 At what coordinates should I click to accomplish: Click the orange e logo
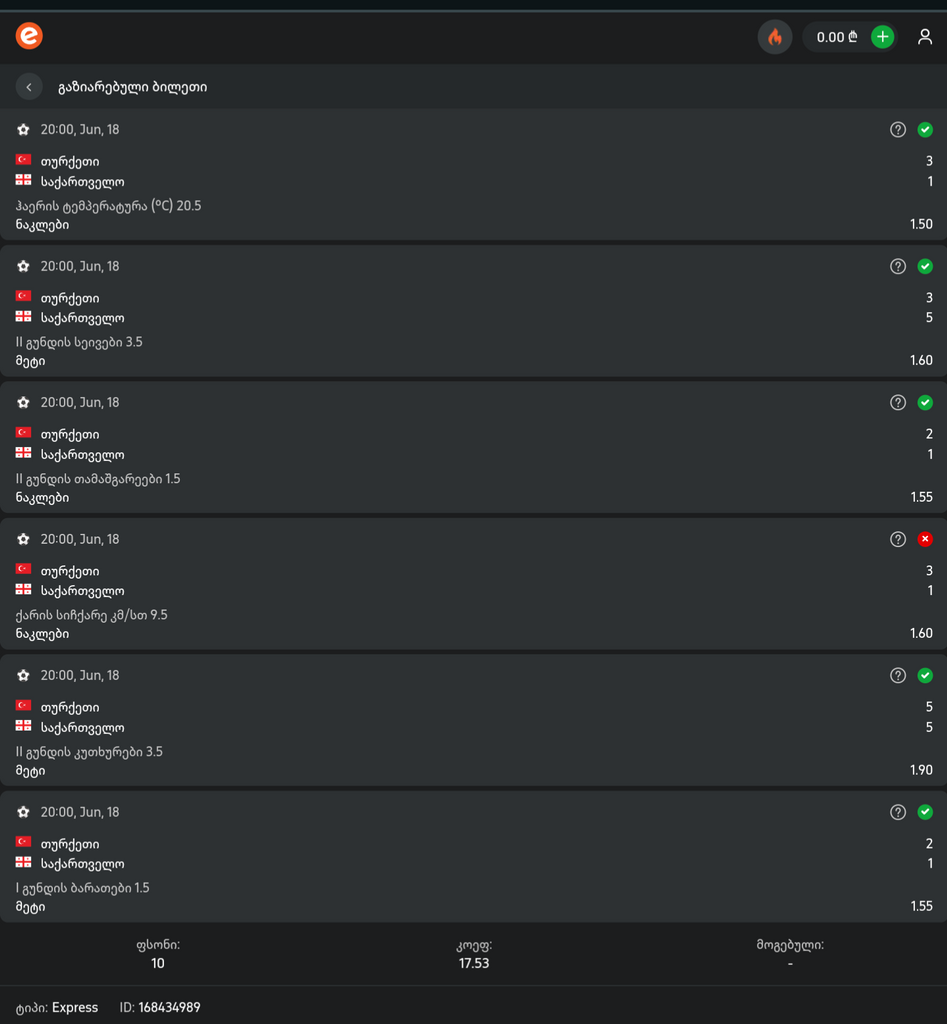pyautogui.click(x=29, y=37)
